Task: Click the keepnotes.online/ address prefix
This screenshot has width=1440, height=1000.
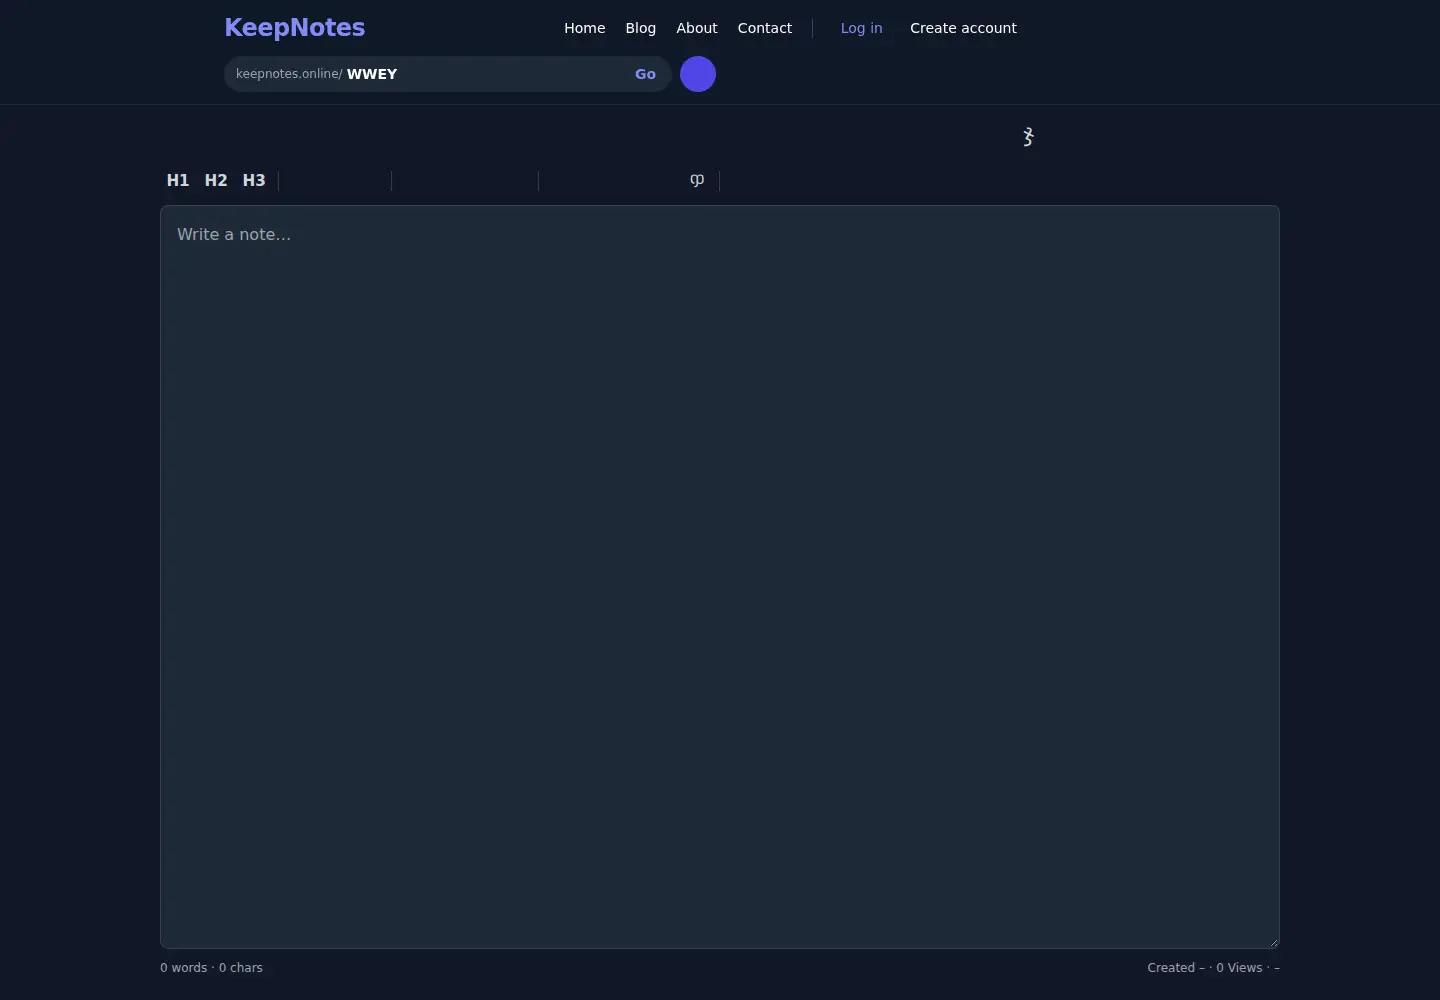Action: click(289, 74)
